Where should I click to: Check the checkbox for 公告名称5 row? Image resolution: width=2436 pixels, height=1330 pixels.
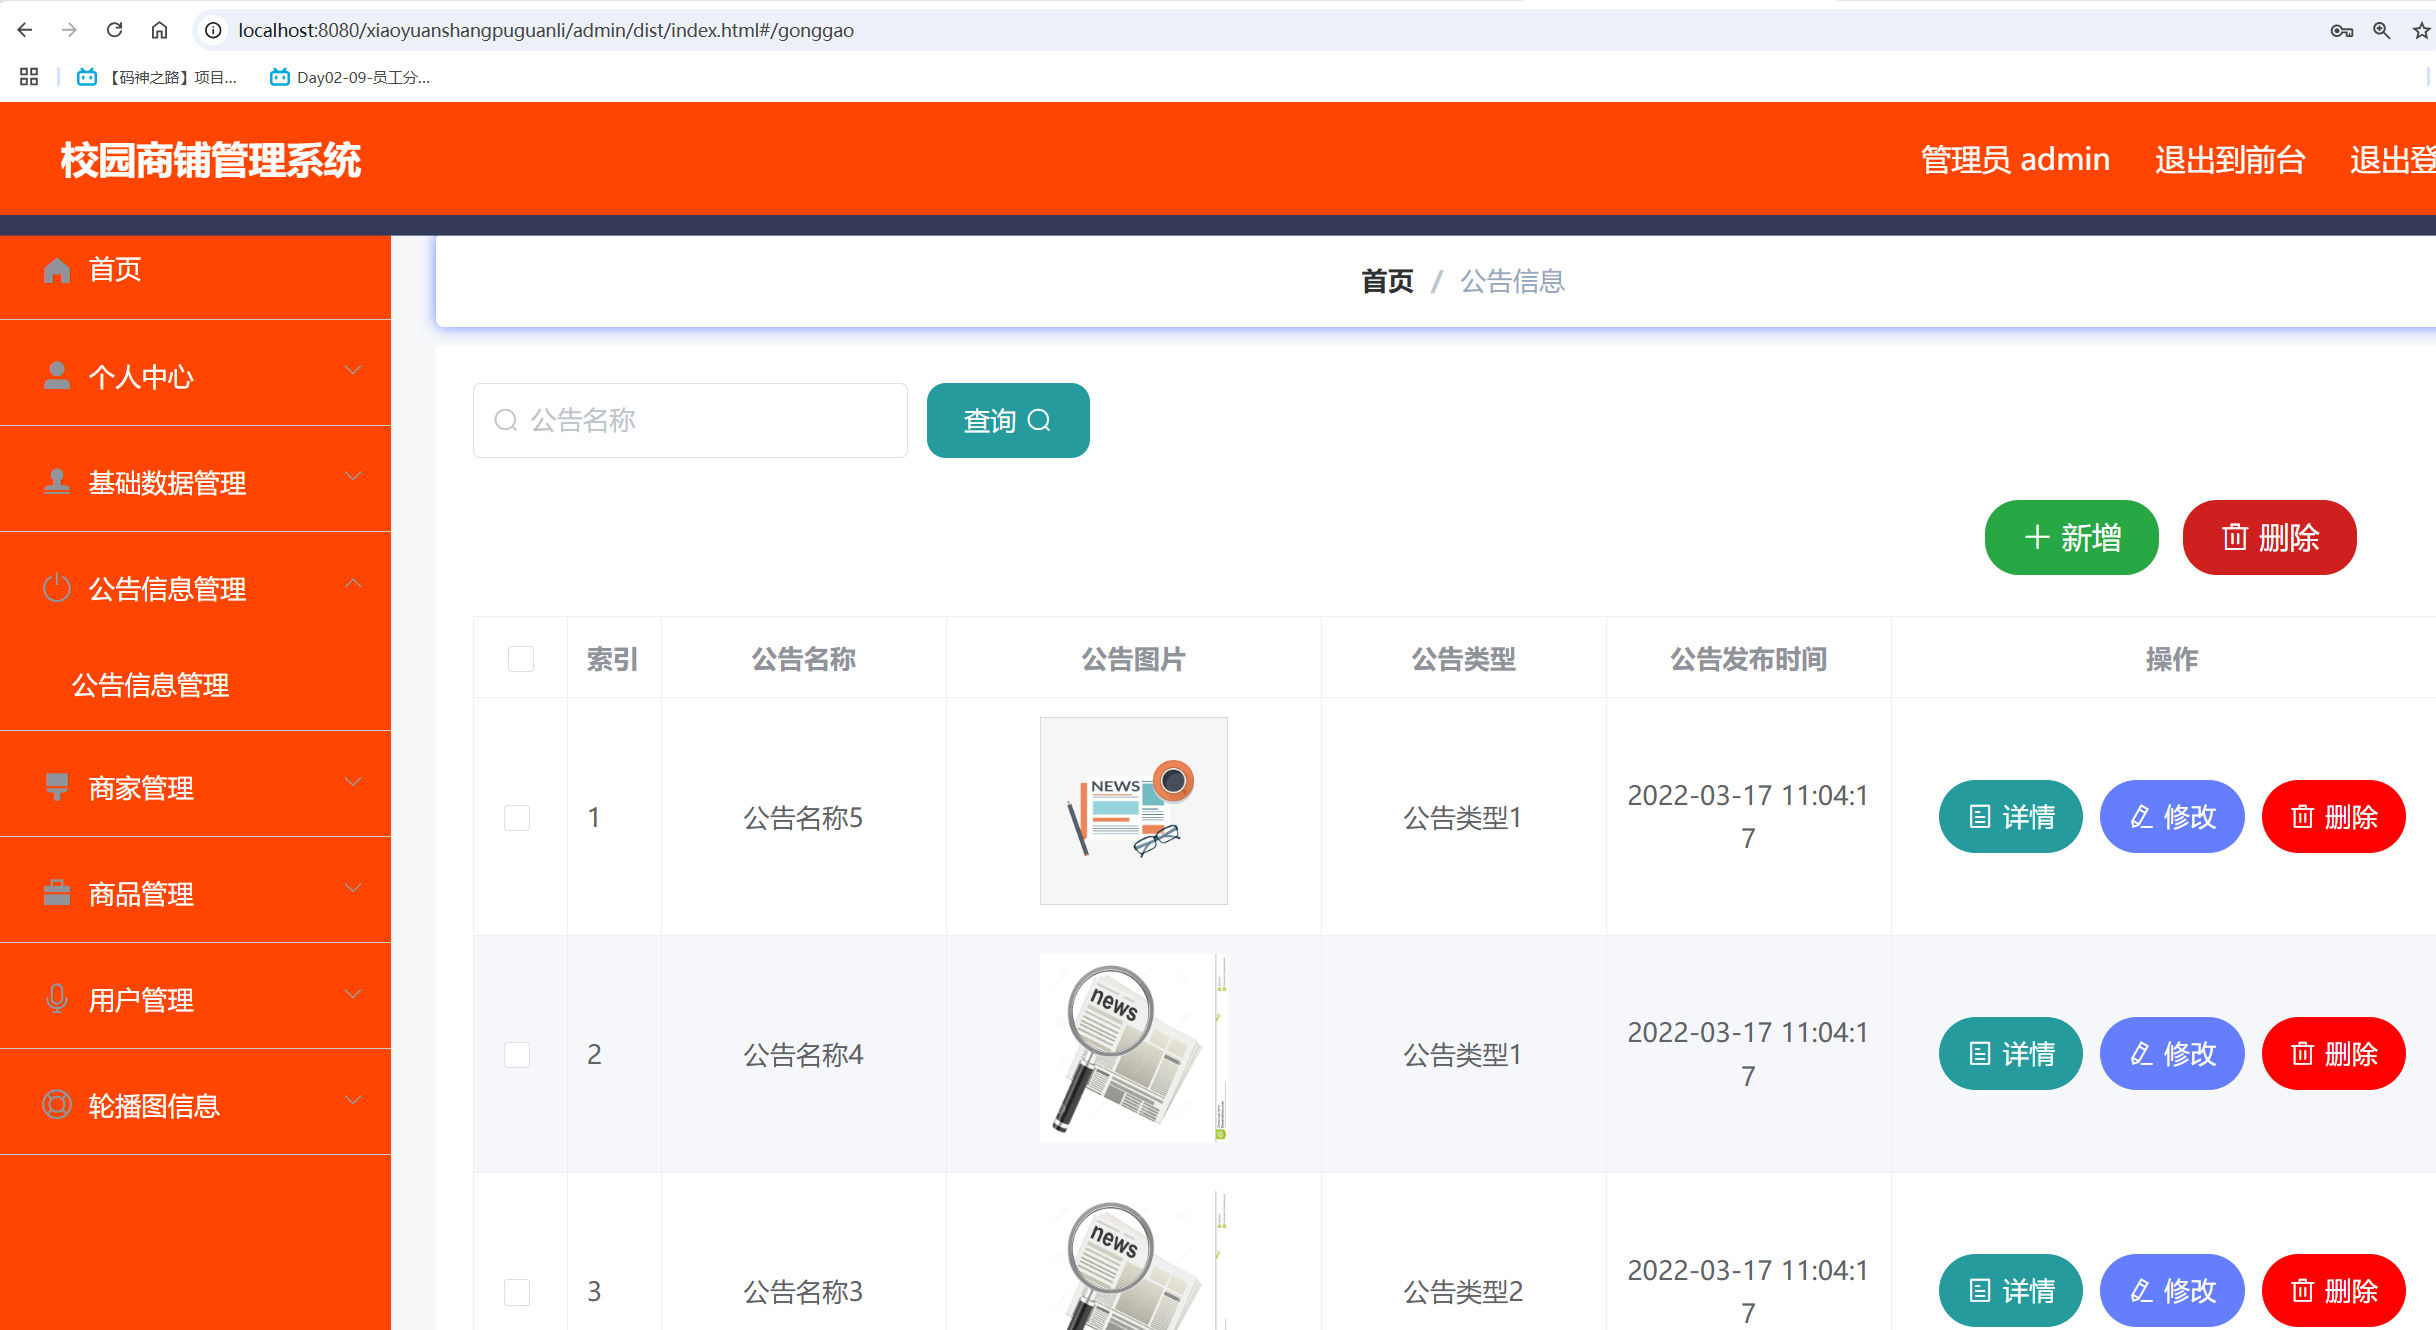[518, 817]
